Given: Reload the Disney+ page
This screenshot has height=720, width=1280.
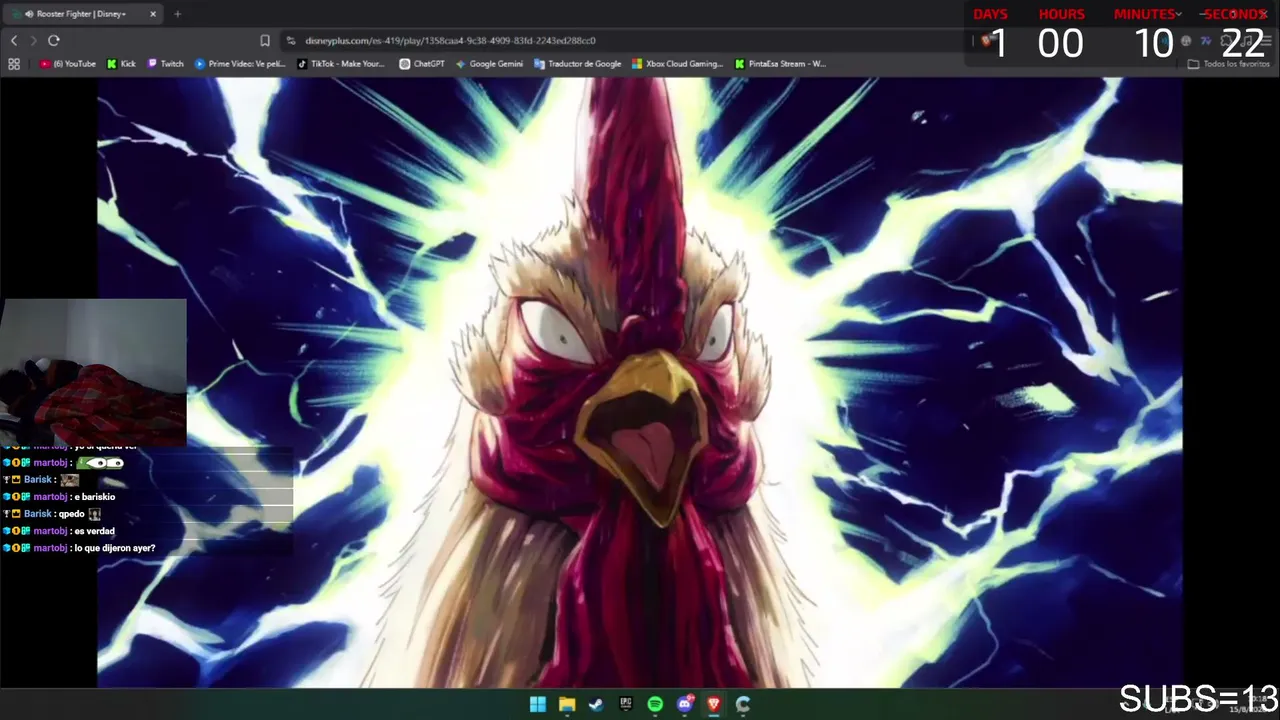Looking at the screenshot, I should [x=53, y=40].
